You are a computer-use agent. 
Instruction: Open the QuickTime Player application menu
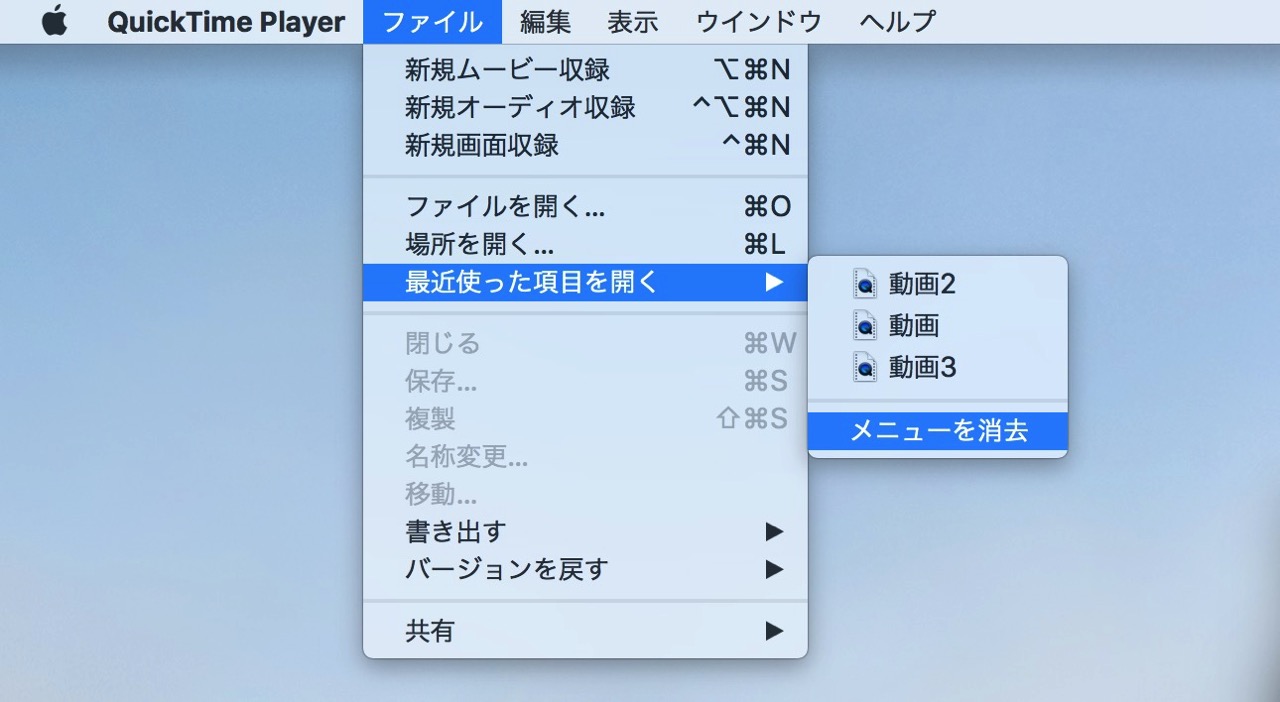[226, 21]
